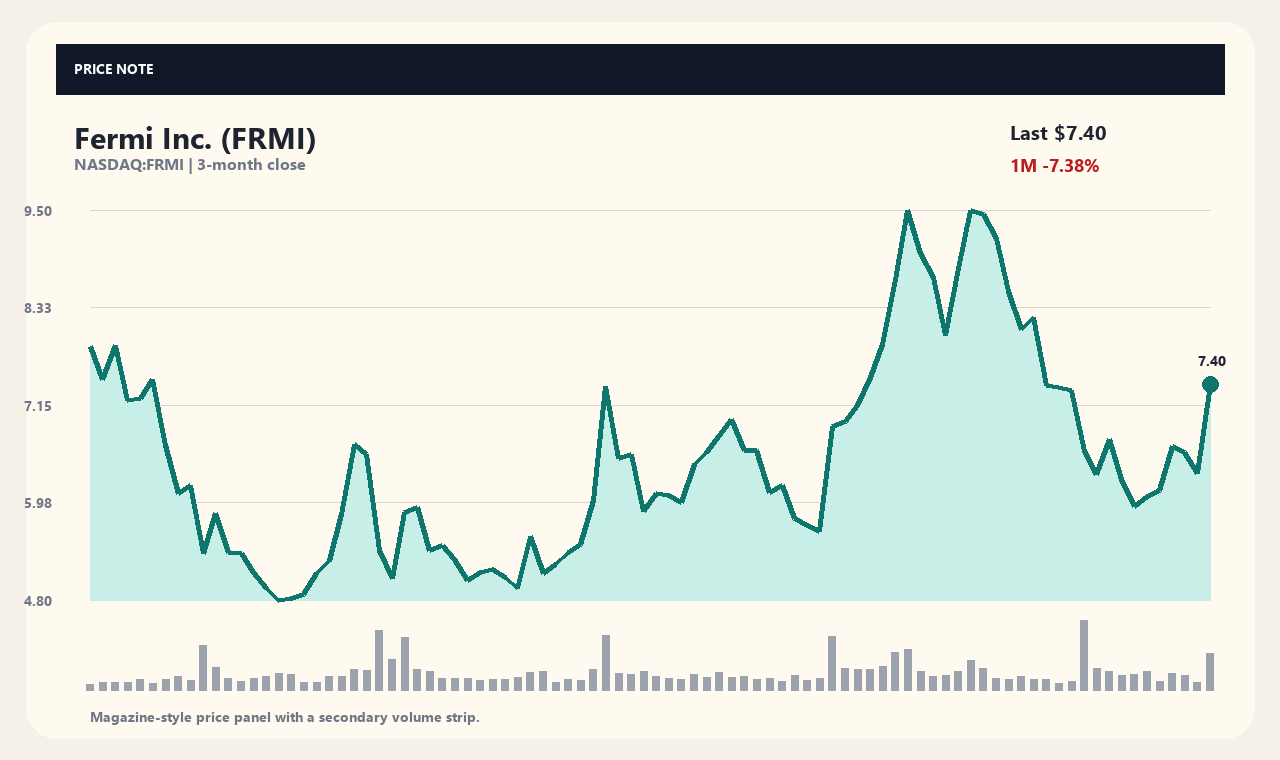
Task: Click the last-price endpoint dot on the line
Action: click(1210, 385)
